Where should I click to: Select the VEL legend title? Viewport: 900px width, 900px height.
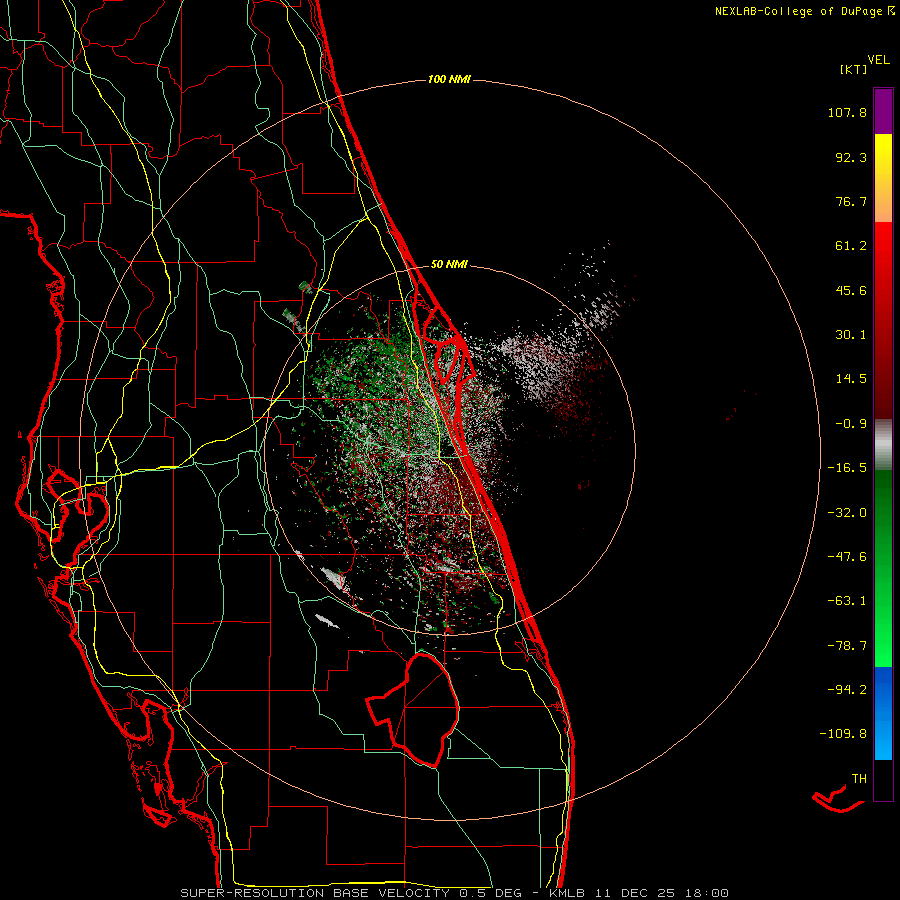[878, 60]
